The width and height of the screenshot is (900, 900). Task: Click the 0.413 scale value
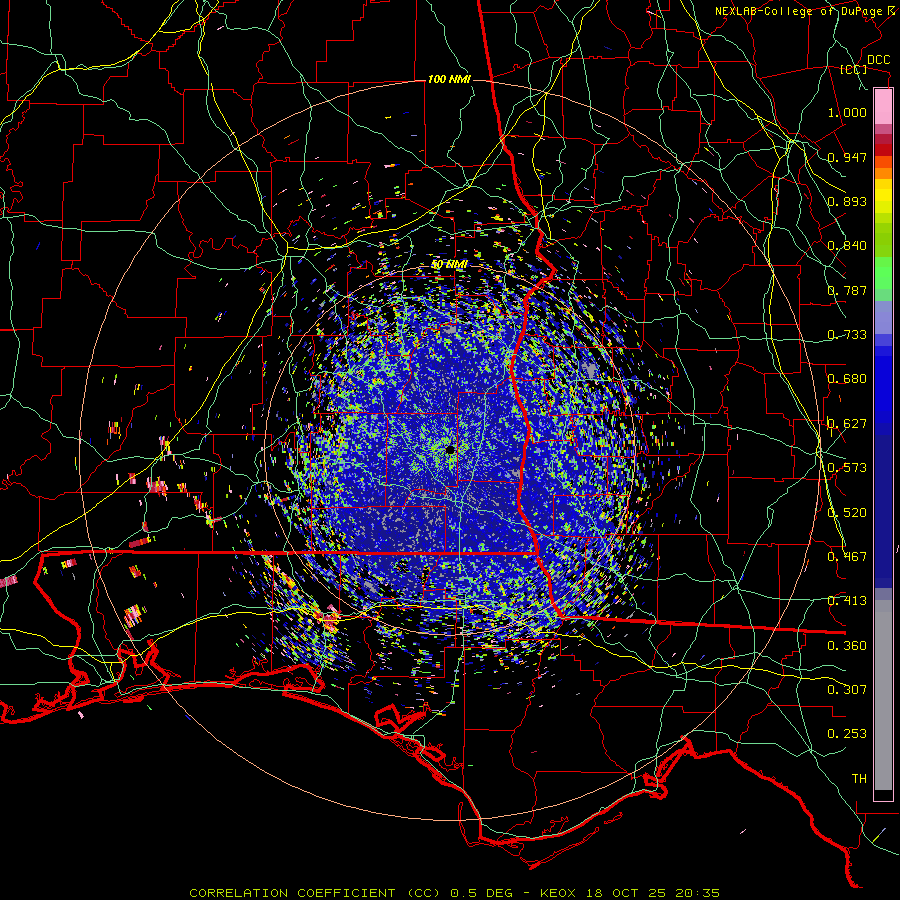click(847, 601)
